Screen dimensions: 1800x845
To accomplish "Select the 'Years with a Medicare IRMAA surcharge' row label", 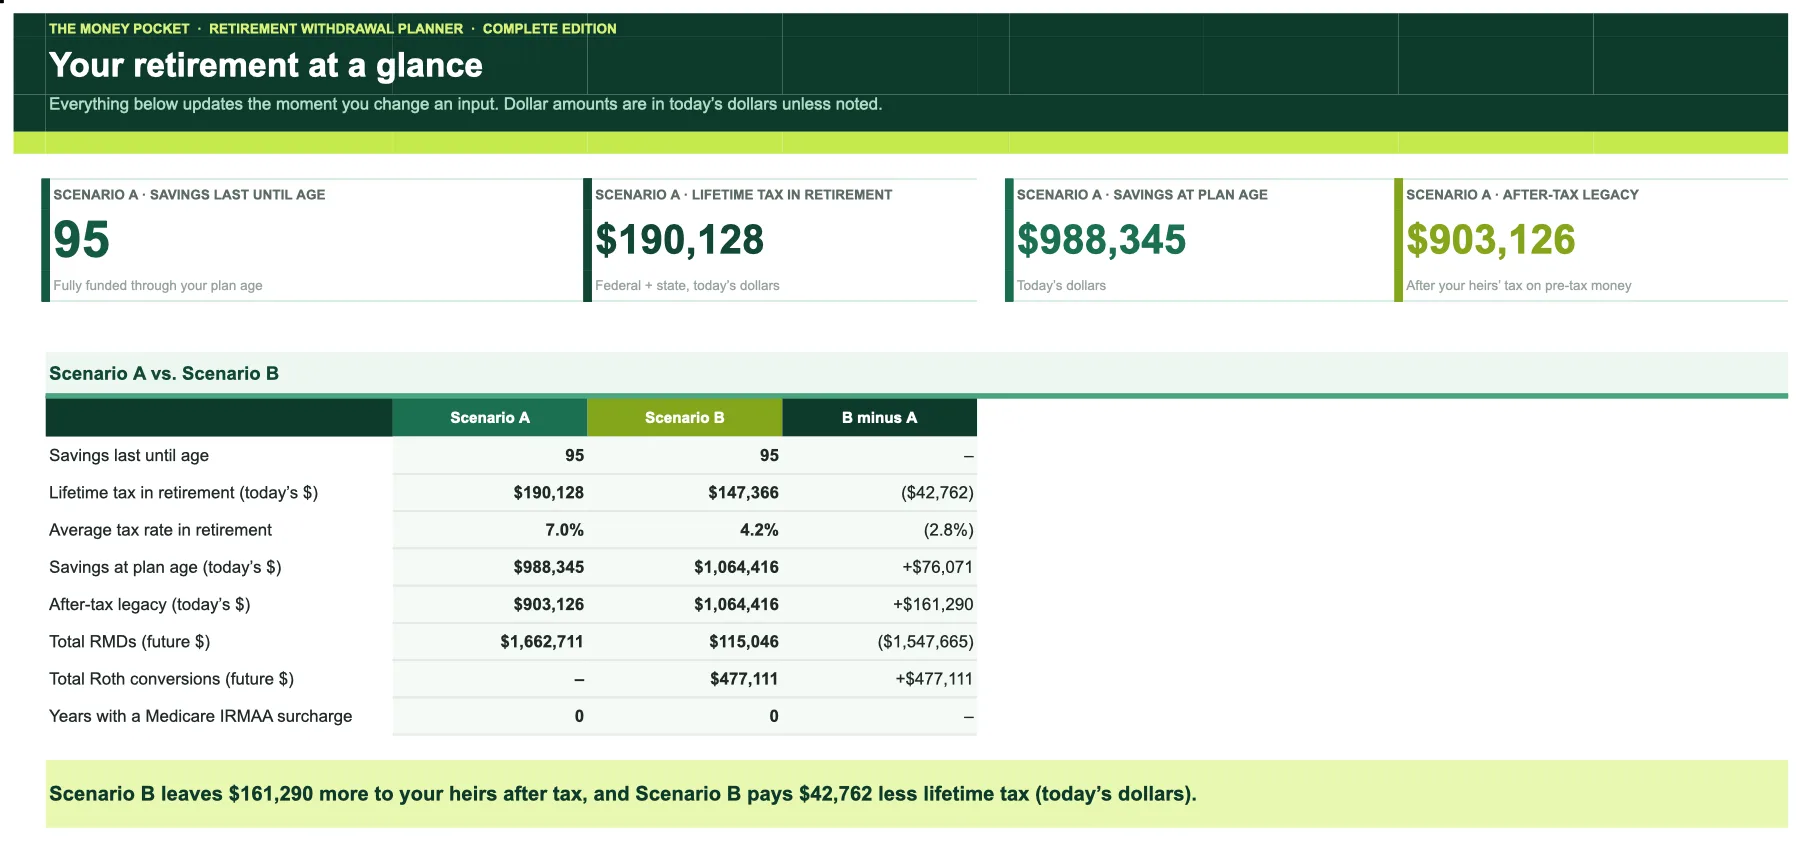I will (x=200, y=716).
